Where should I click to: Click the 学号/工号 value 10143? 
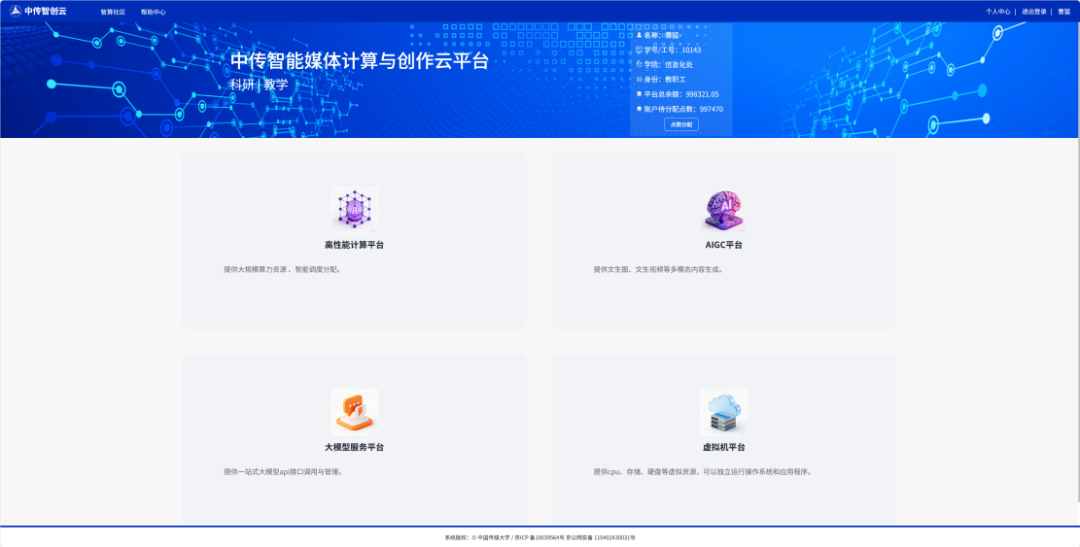point(692,50)
